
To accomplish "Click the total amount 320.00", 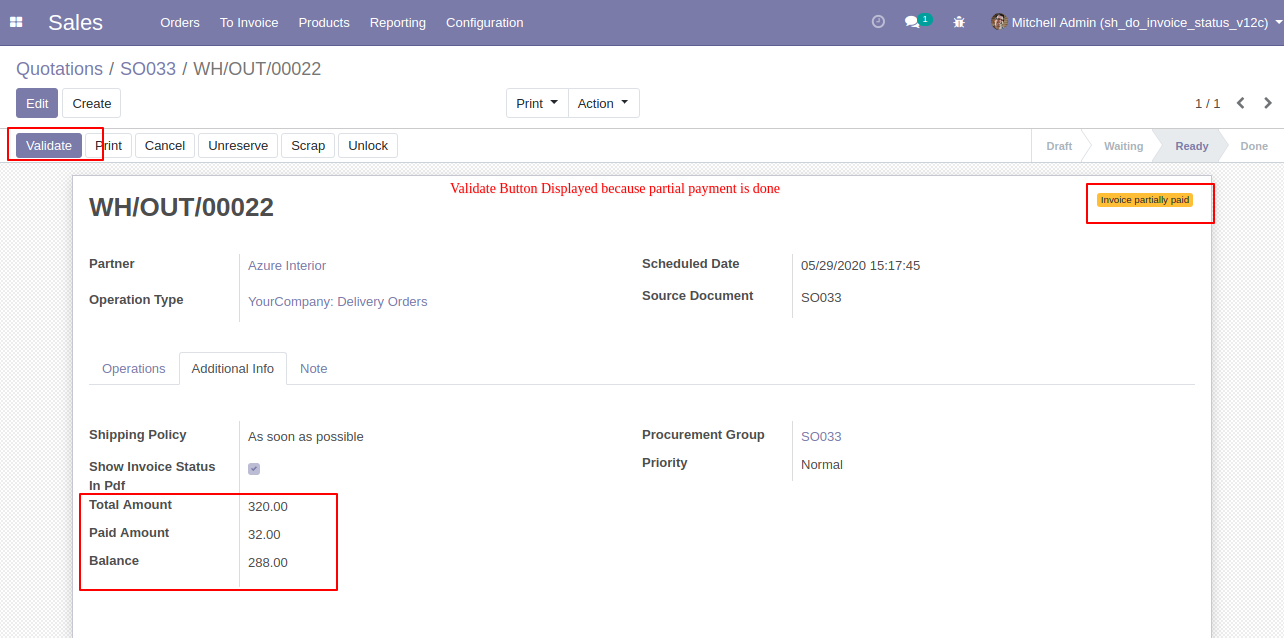I will [x=268, y=506].
